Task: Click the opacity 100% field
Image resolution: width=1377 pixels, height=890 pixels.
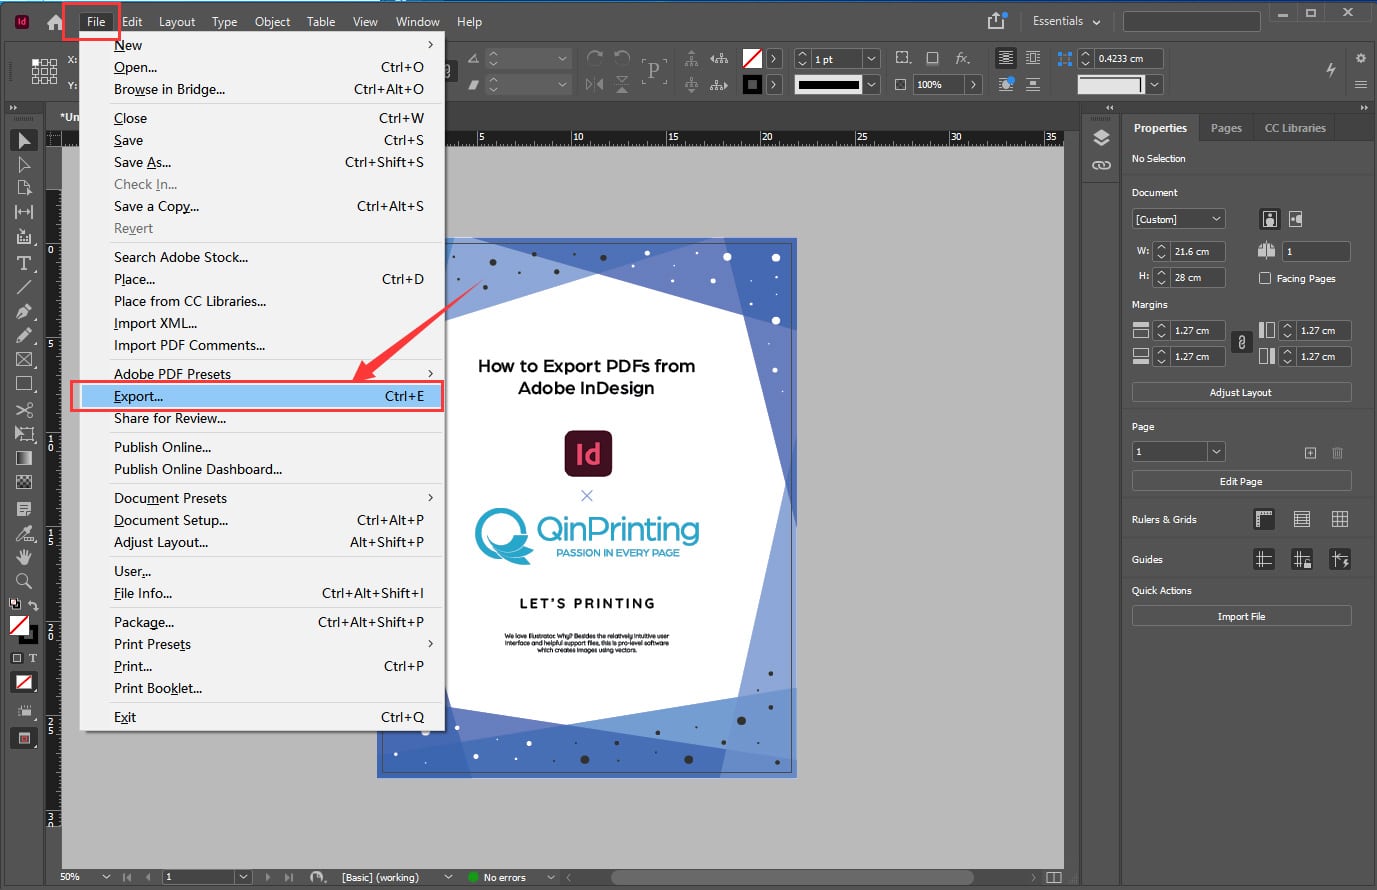Action: [x=938, y=85]
